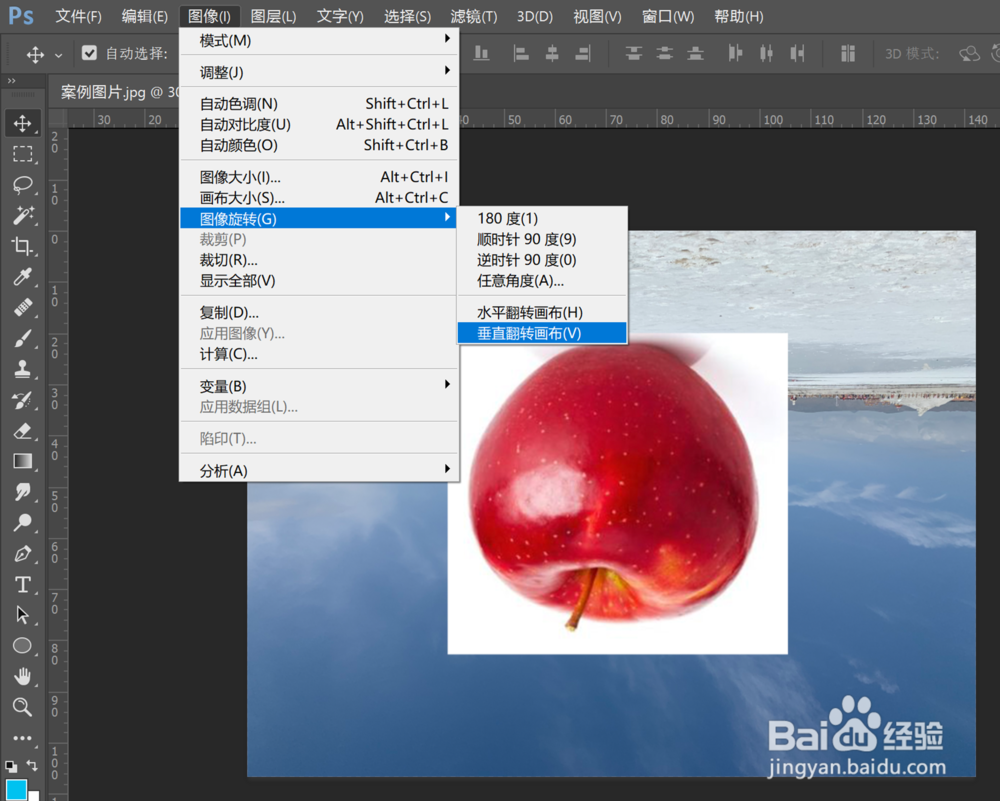Distribute vertical centers in options bar
This screenshot has height=801, width=1000.
(x=665, y=54)
